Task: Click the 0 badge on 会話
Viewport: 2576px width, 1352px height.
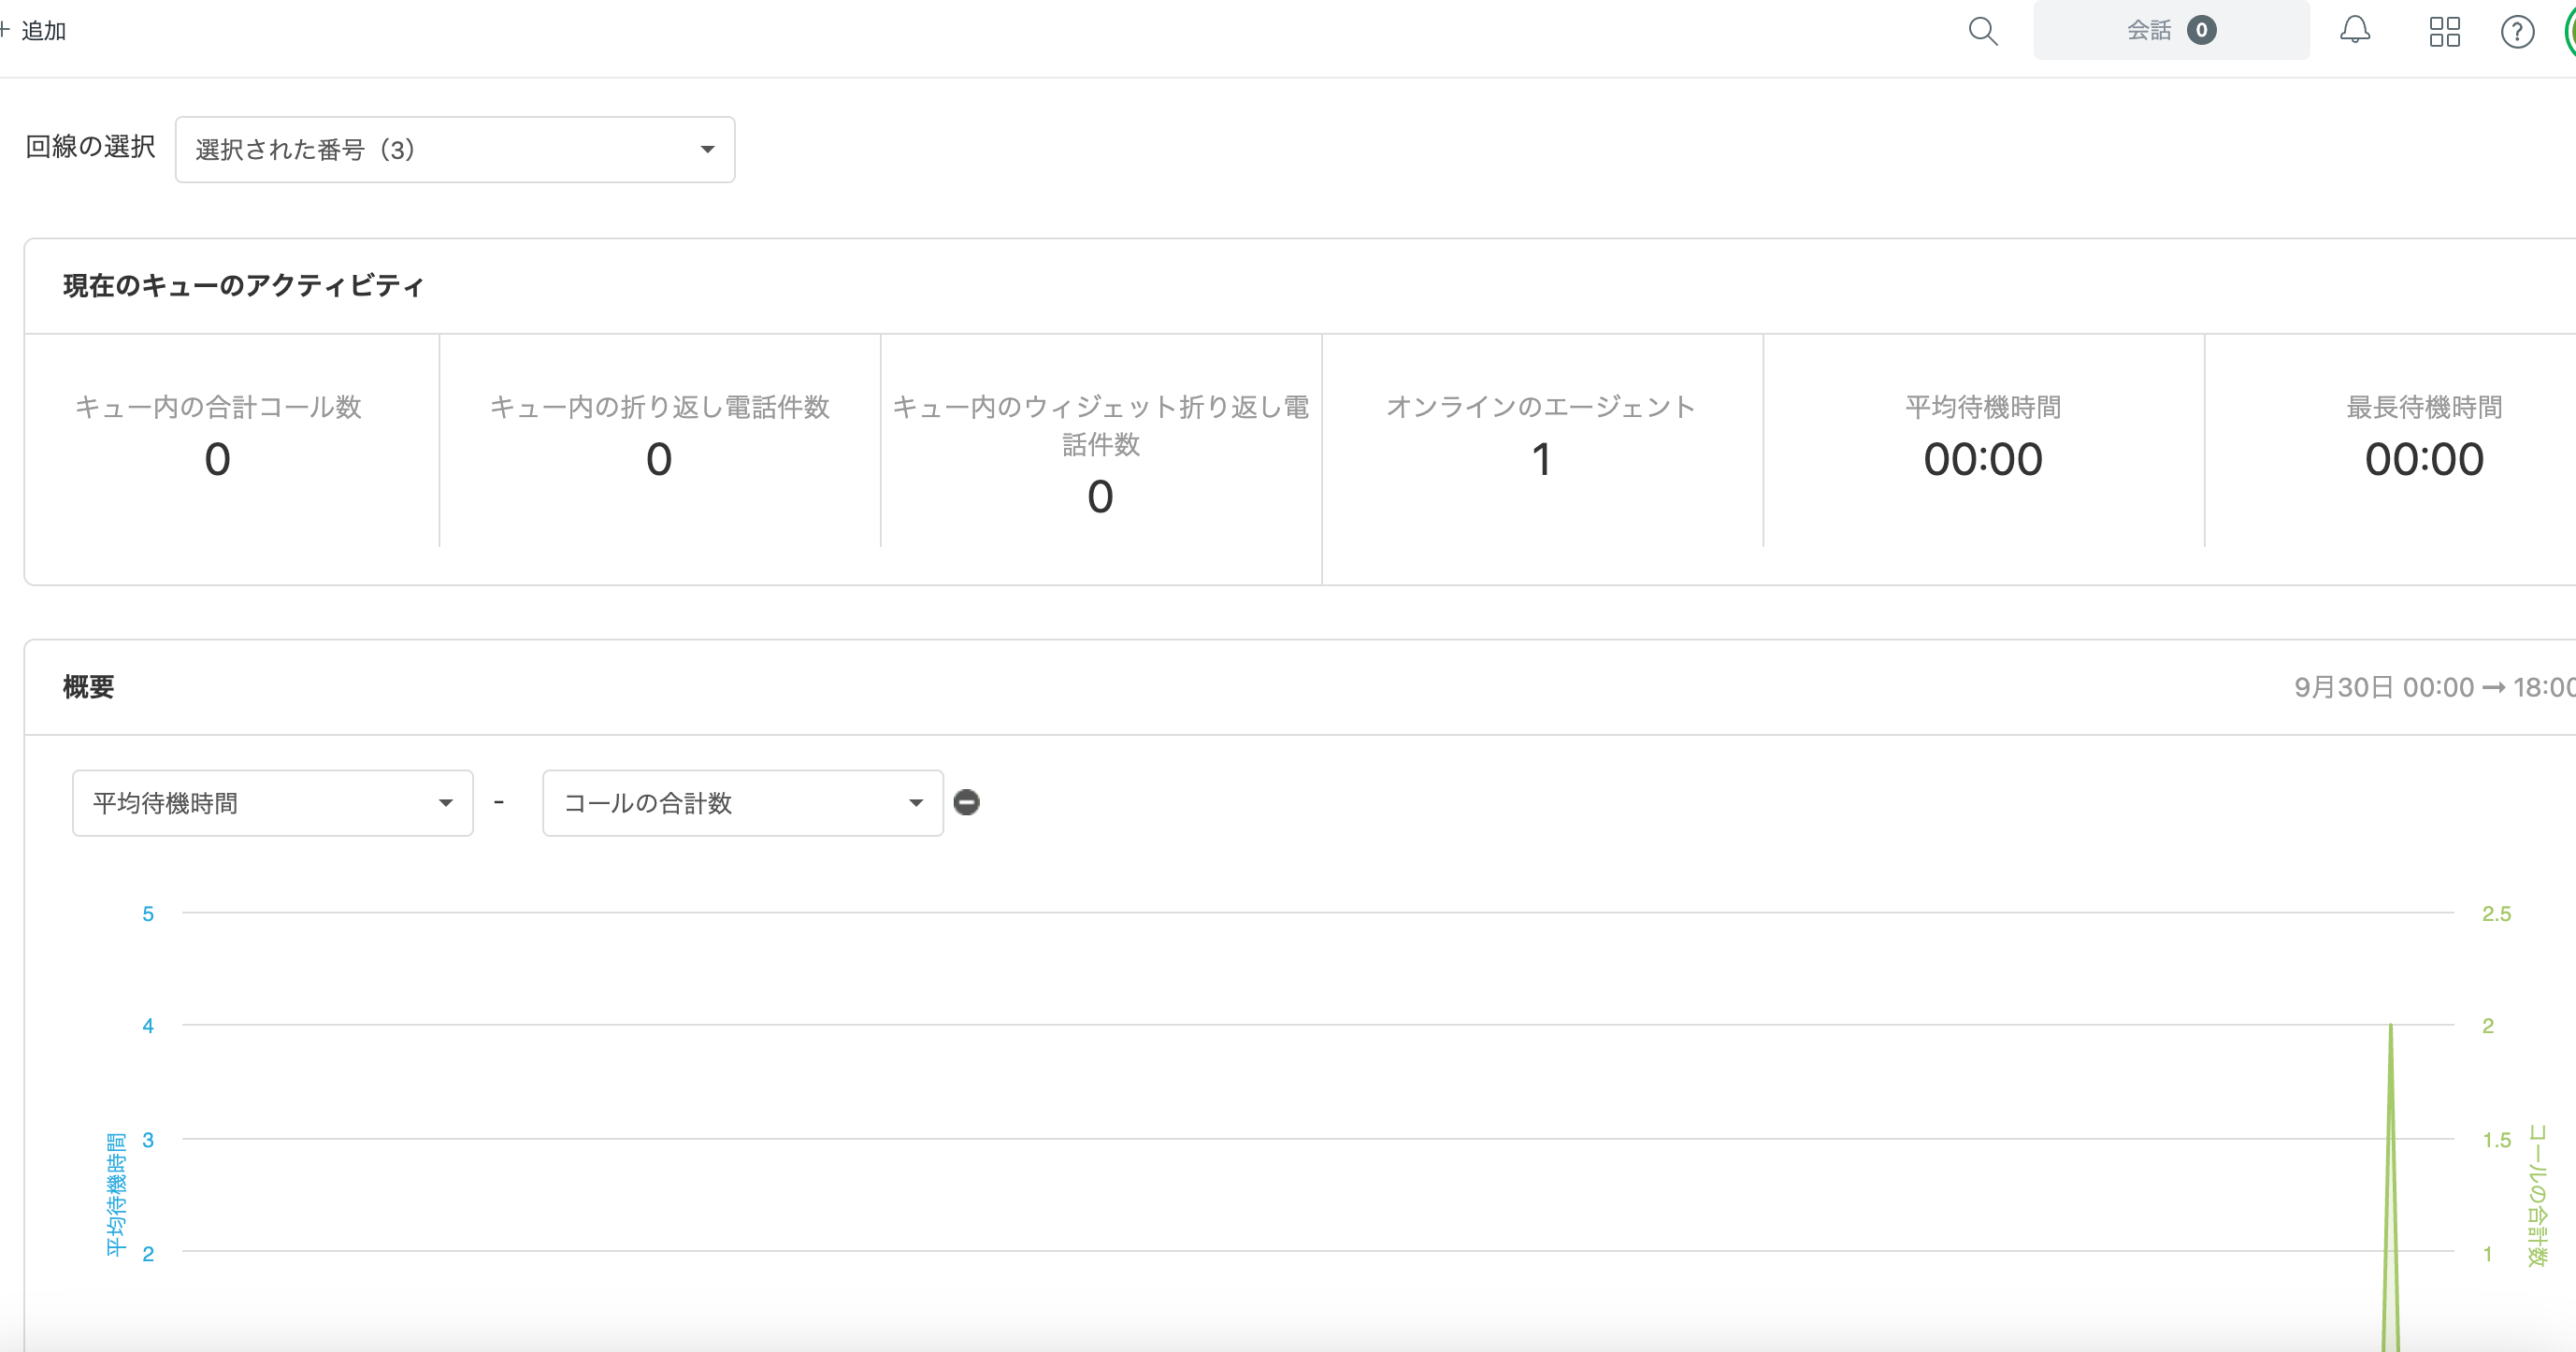Action: click(x=2201, y=30)
